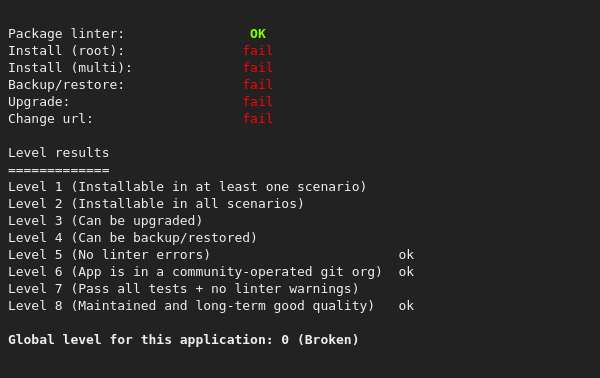Click the Global level Broken summary line

[183, 340]
